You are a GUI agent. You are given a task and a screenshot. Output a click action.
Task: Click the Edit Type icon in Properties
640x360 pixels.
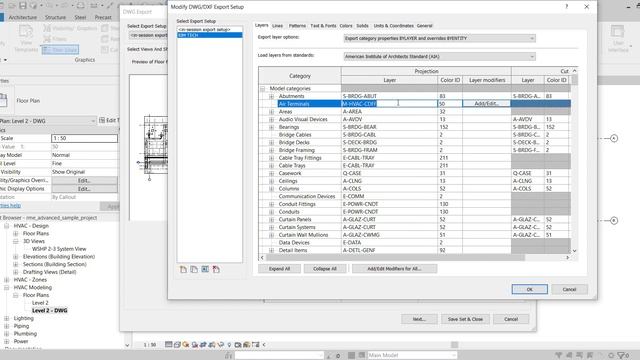pos(102,120)
